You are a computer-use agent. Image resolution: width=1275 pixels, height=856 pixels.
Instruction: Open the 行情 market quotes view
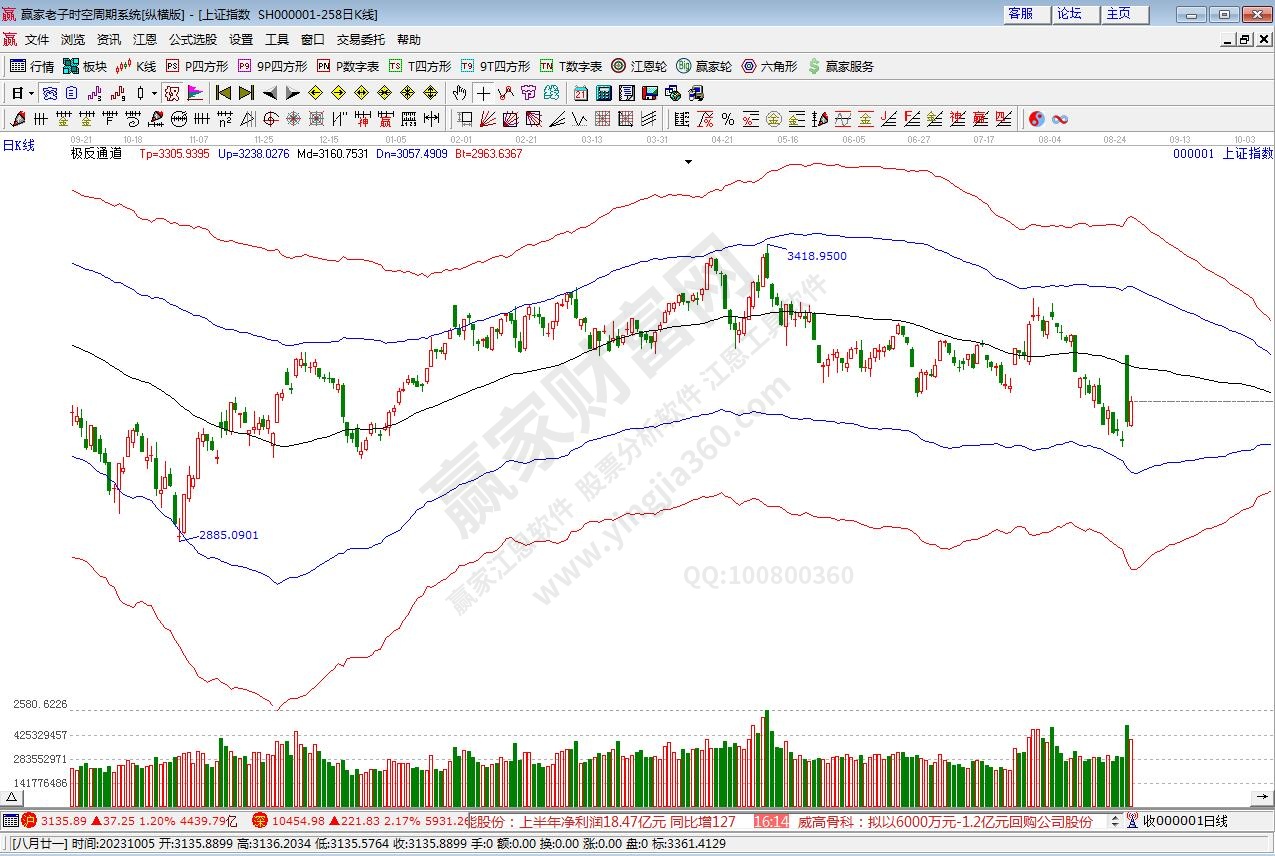(32, 67)
